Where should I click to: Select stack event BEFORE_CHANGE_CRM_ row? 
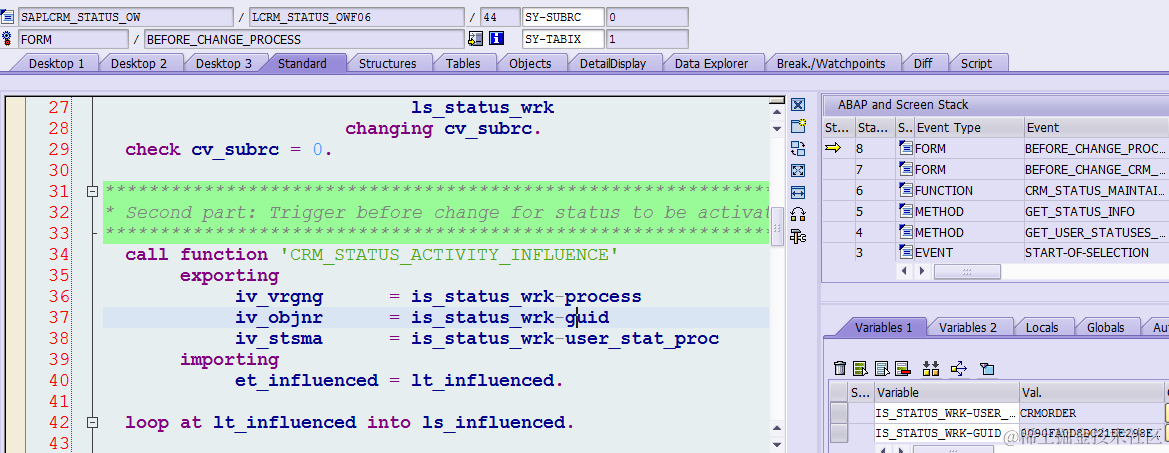click(1094, 169)
